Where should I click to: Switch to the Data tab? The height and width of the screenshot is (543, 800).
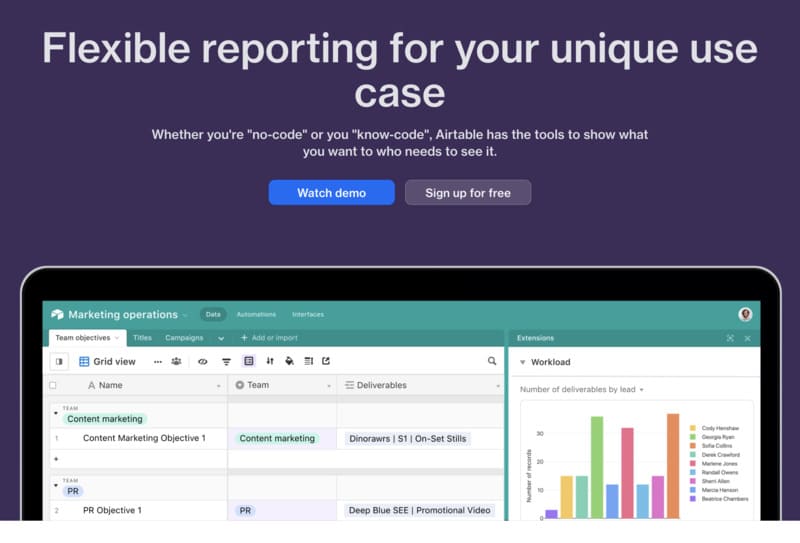tap(213, 314)
